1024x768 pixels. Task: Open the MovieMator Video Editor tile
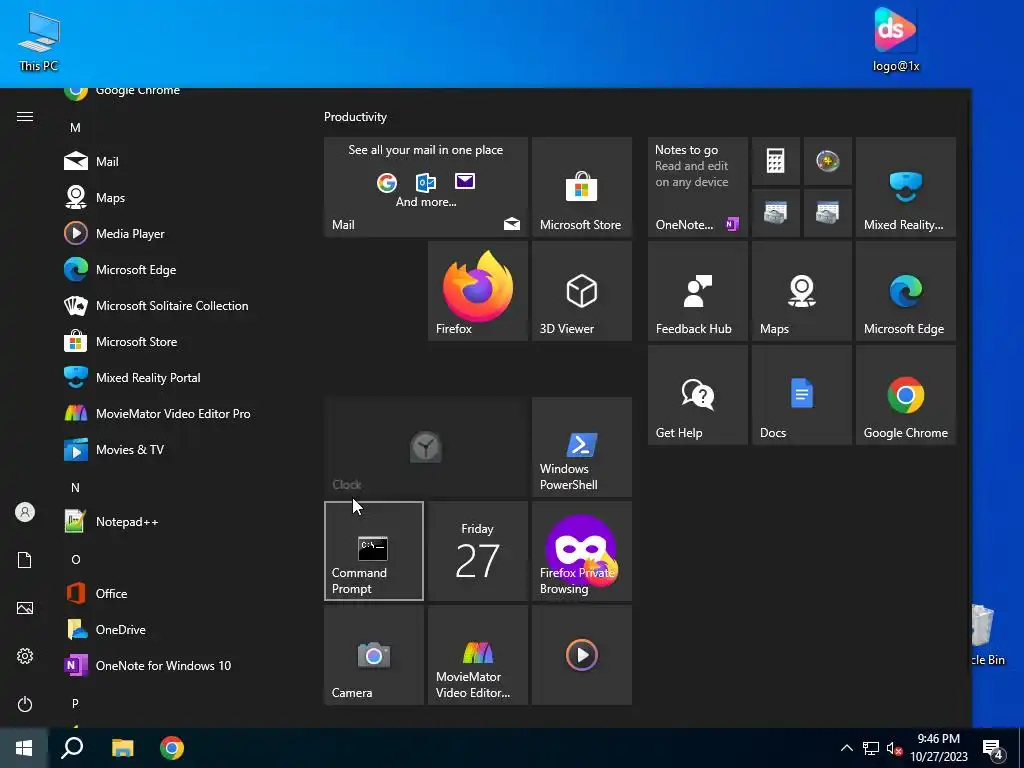[478, 655]
